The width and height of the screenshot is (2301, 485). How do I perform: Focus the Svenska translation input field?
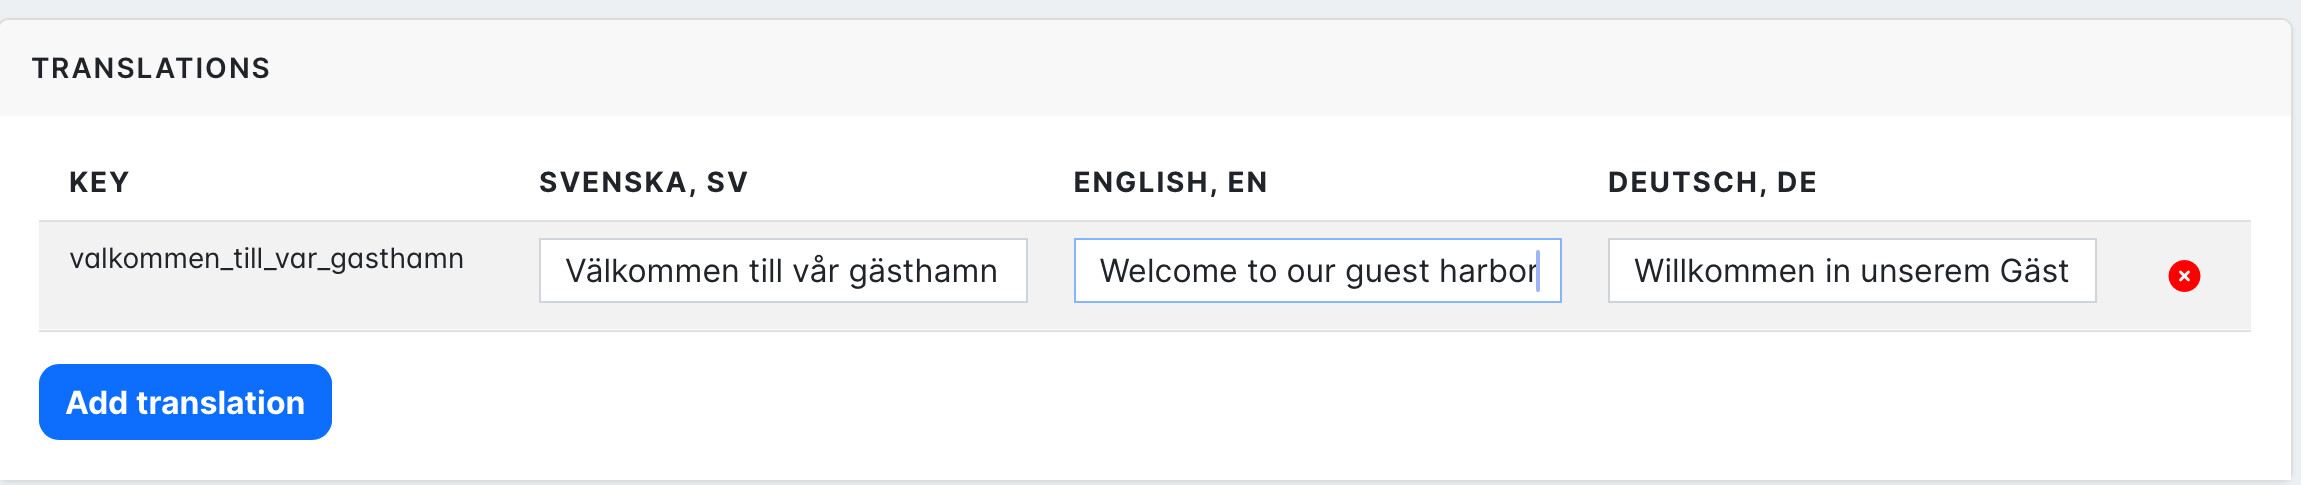[x=782, y=270]
